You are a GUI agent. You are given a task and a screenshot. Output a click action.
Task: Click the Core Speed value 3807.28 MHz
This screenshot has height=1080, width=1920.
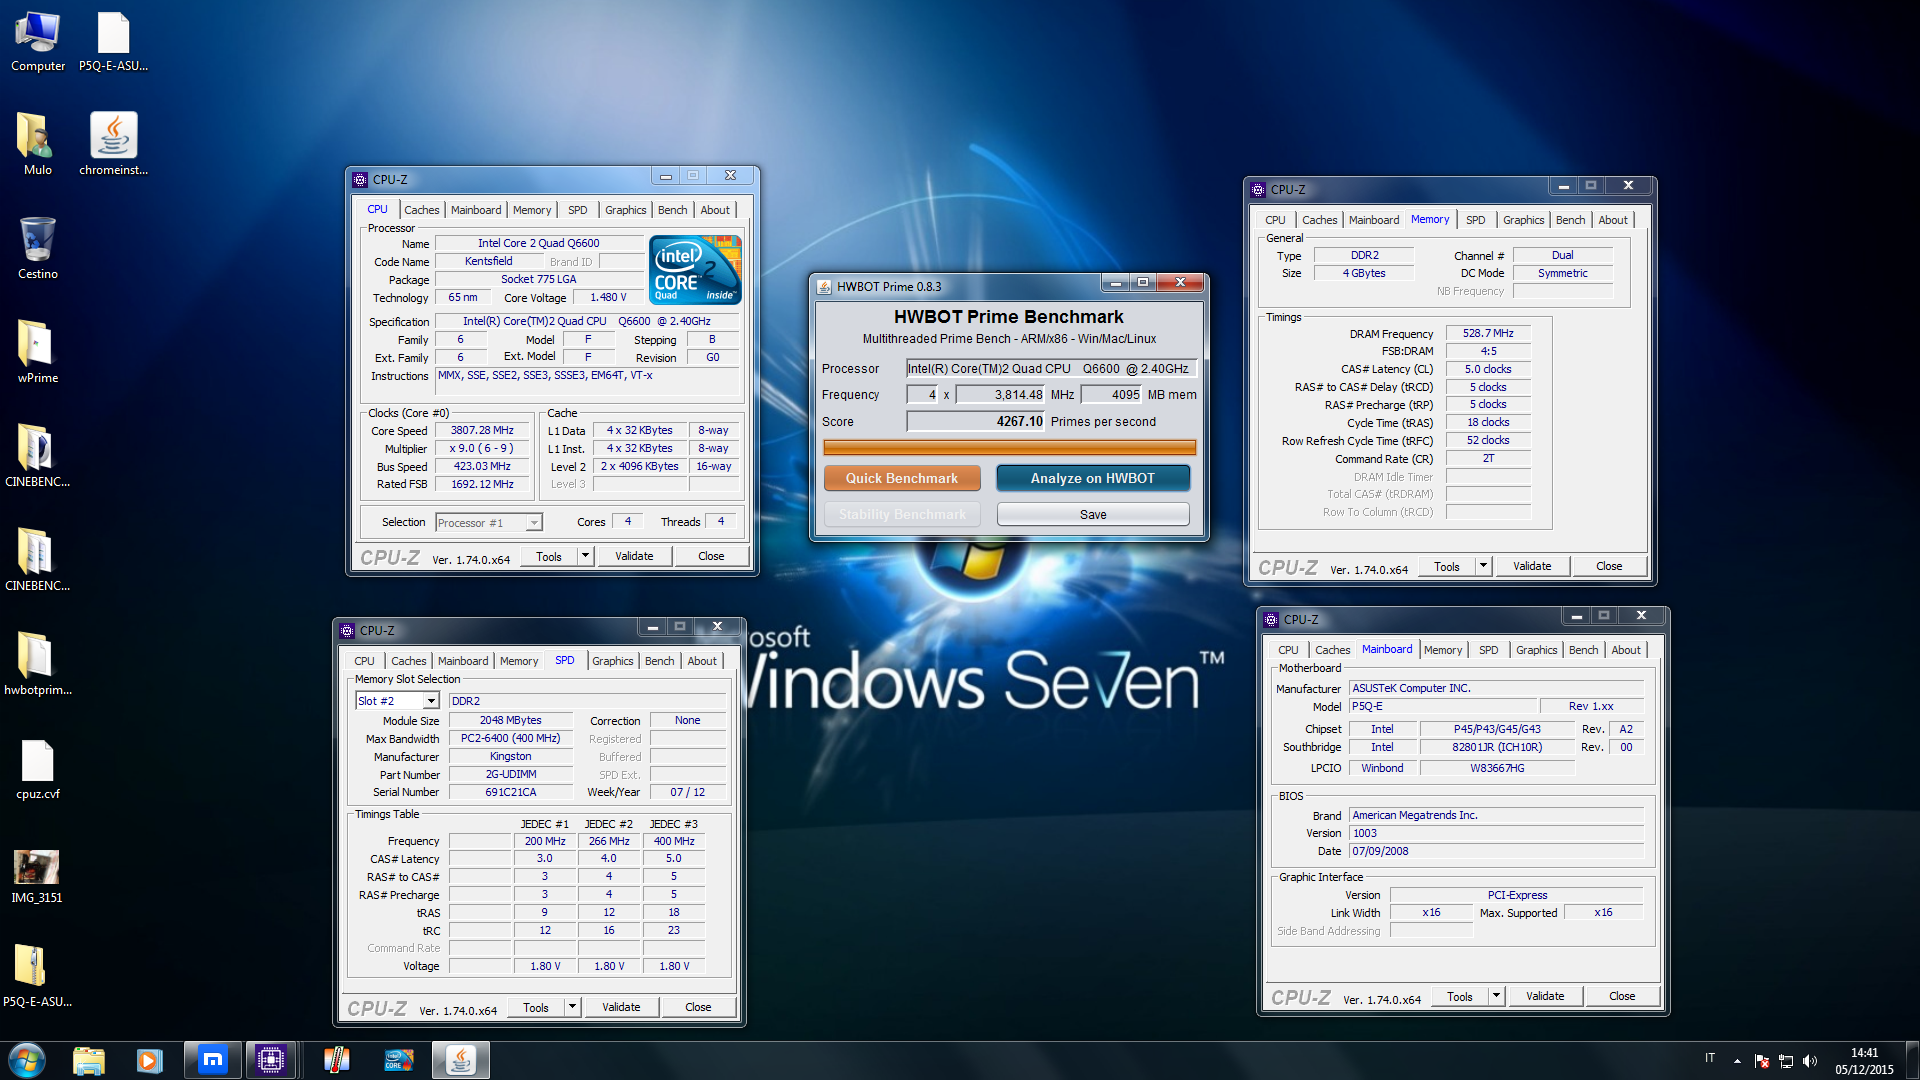[x=482, y=431]
